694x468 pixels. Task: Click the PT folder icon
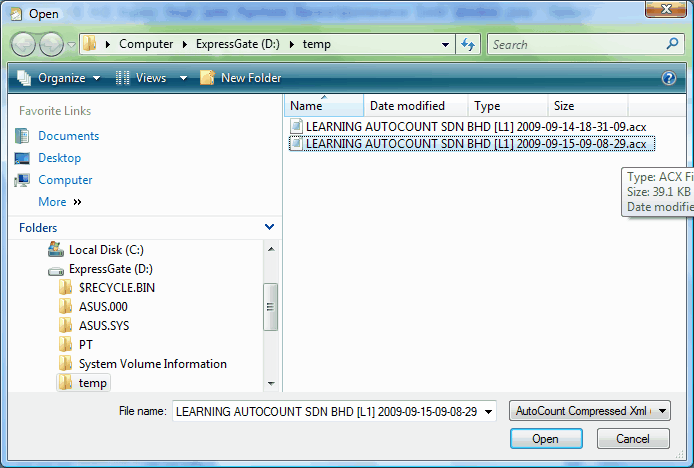pos(66,344)
